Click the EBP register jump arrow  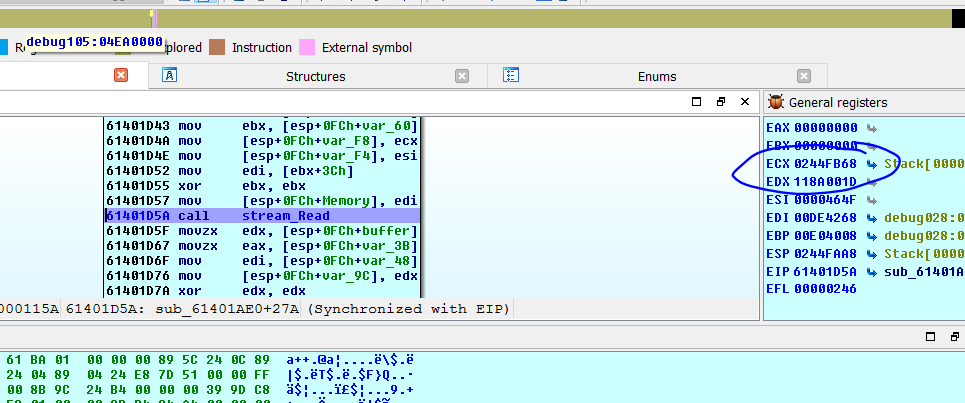(x=872, y=235)
